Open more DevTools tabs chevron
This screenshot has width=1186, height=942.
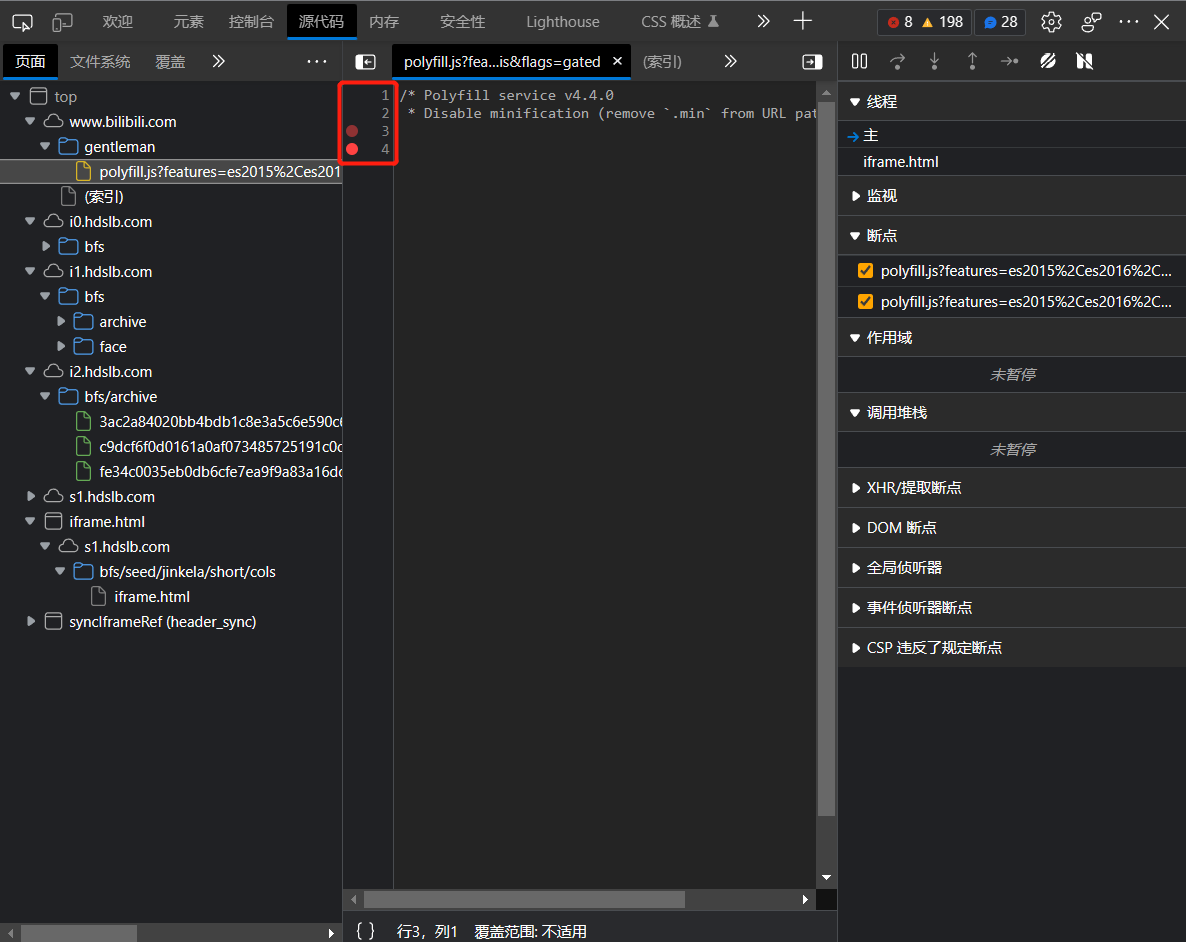[x=763, y=21]
